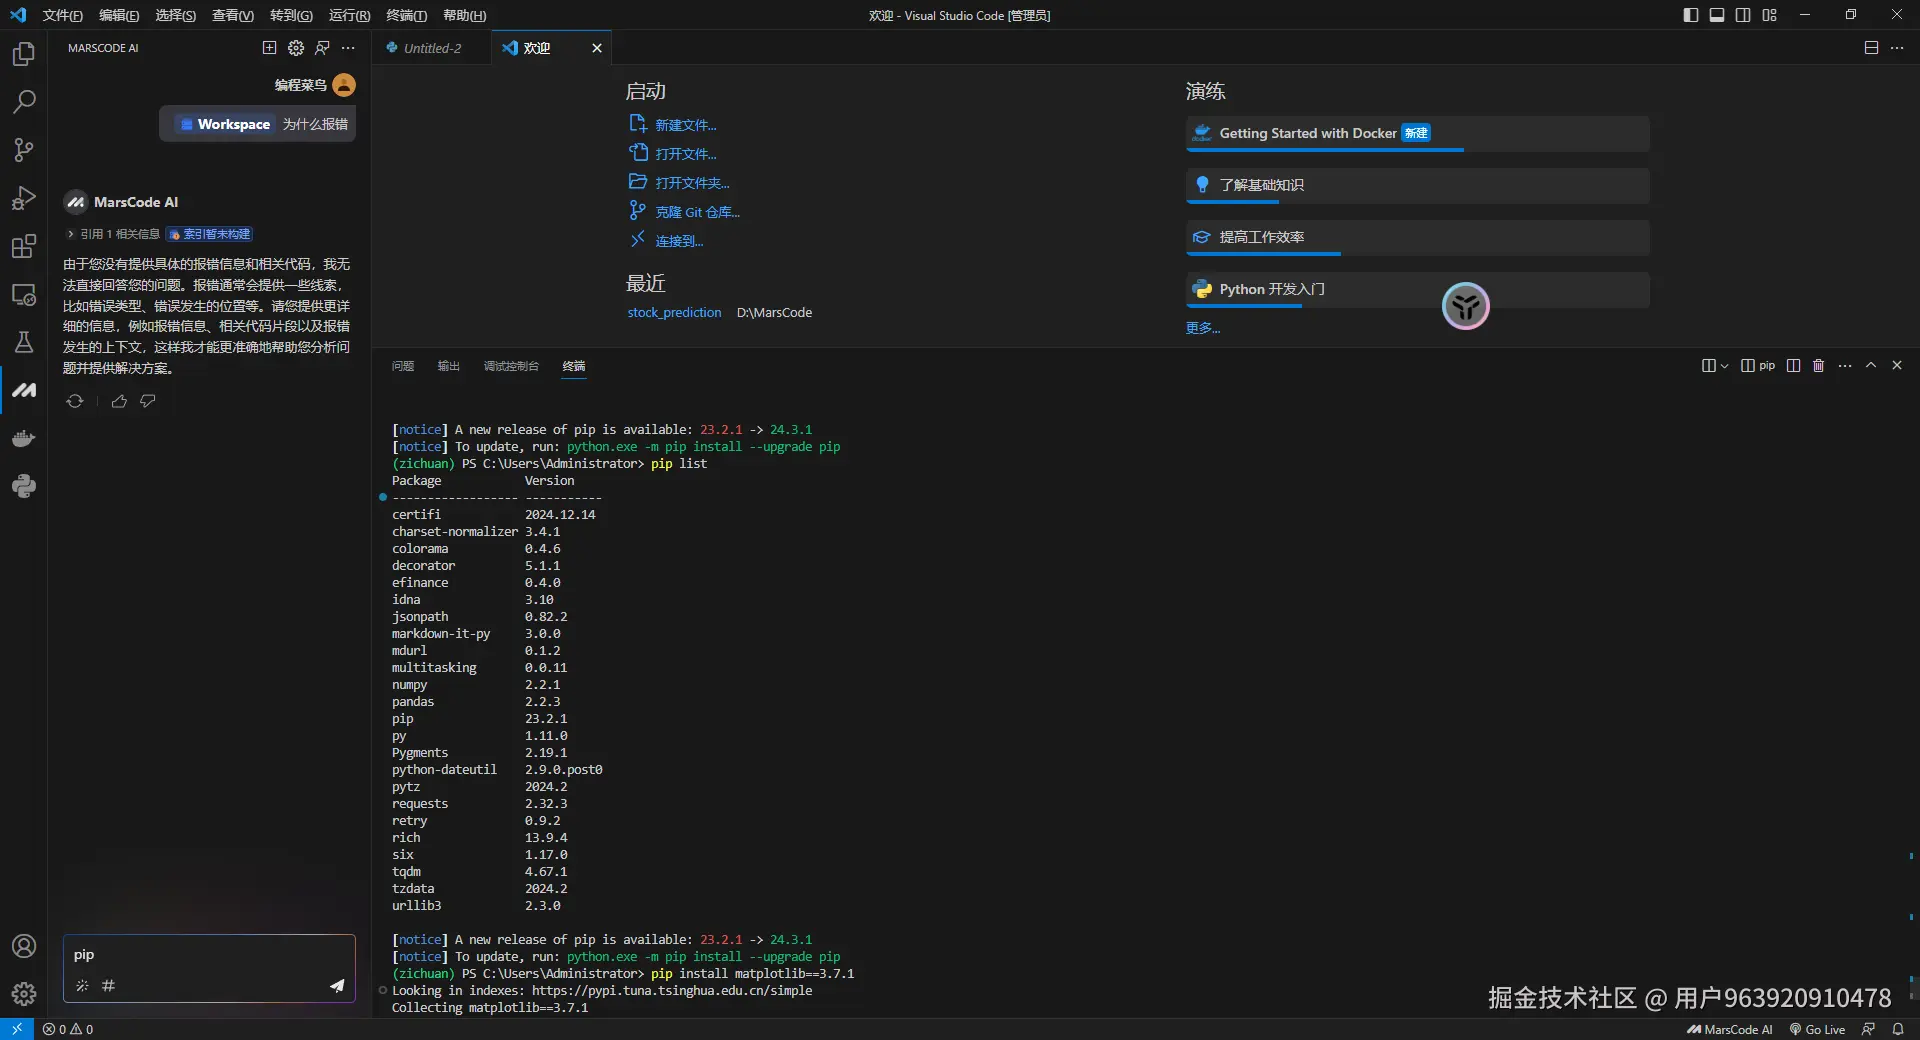Image resolution: width=1920 pixels, height=1040 pixels.
Task: Send the chat message in MarsCode input
Action: coord(337,986)
